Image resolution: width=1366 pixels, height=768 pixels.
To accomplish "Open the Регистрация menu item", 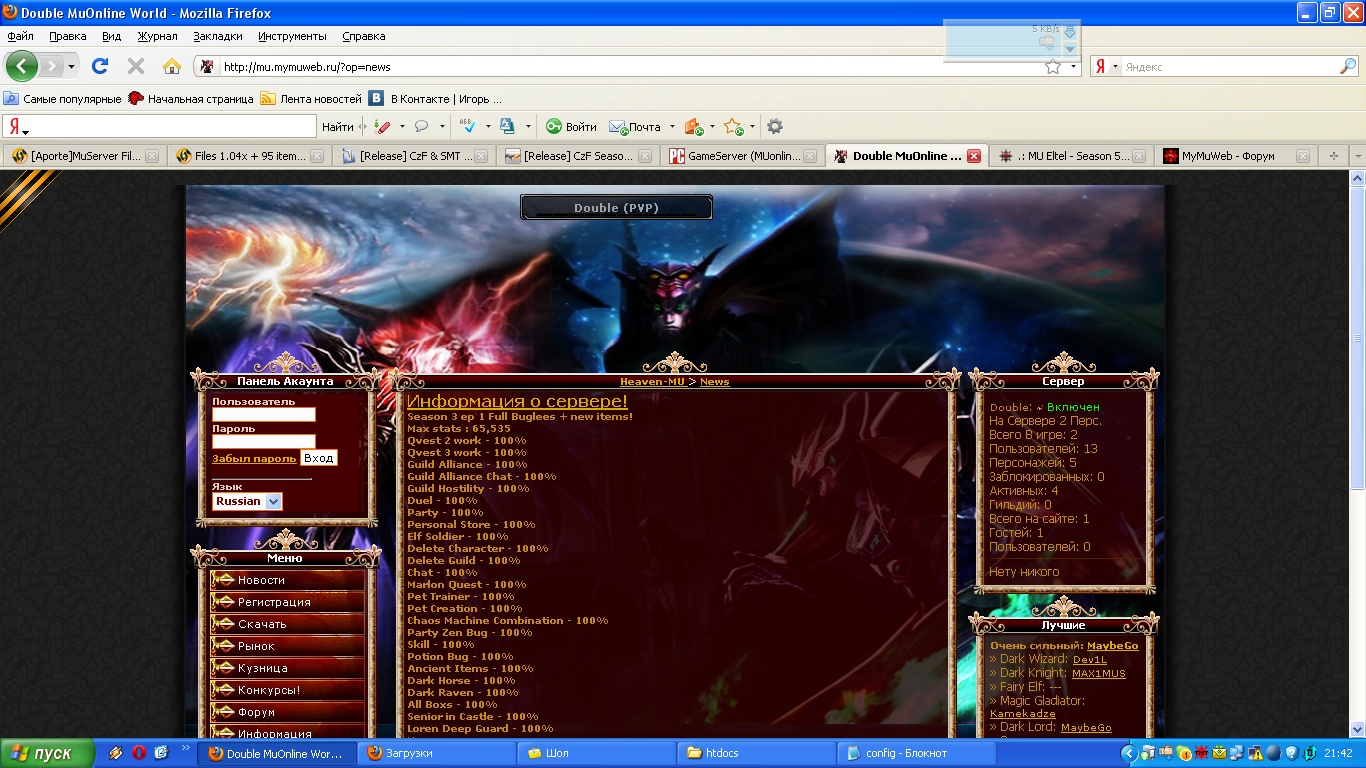I will pyautogui.click(x=288, y=602).
